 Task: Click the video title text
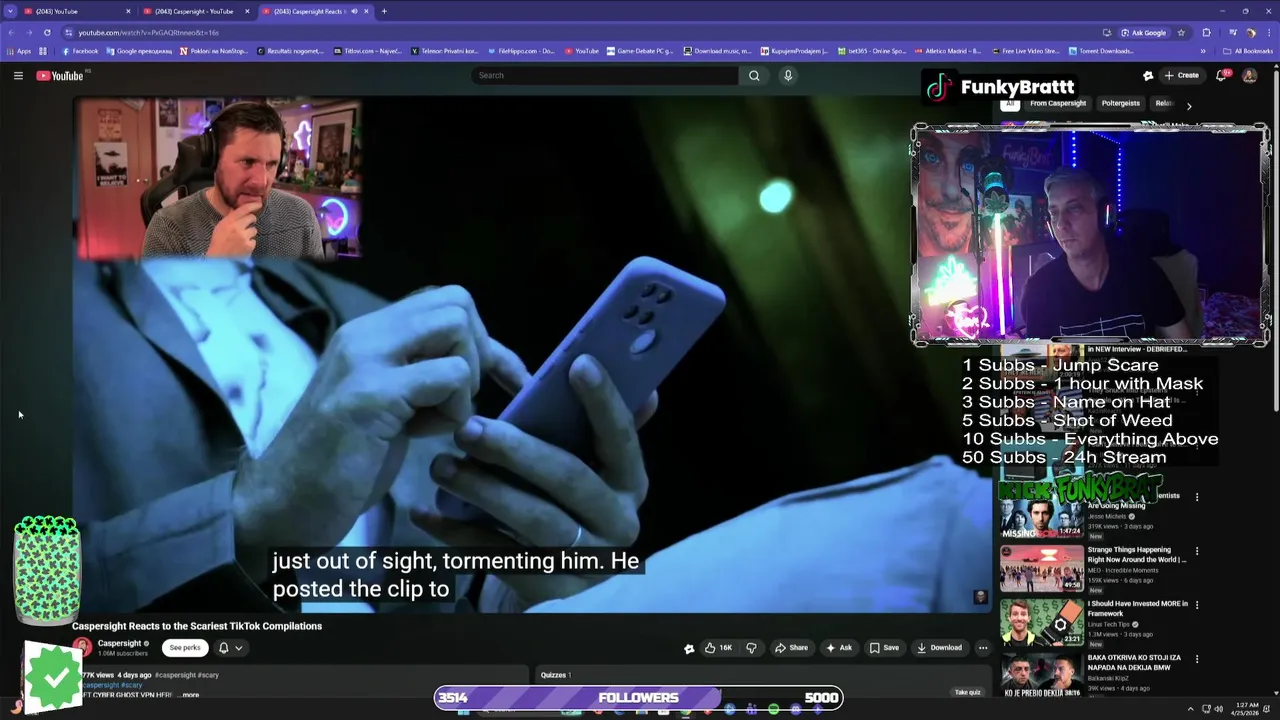point(197,626)
